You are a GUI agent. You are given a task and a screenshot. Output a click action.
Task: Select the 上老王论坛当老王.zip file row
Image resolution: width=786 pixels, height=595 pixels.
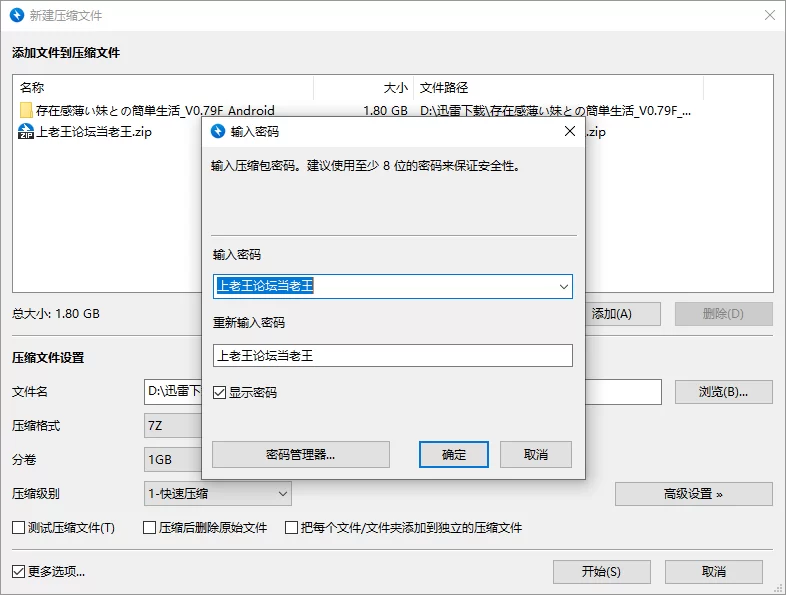click(93, 132)
